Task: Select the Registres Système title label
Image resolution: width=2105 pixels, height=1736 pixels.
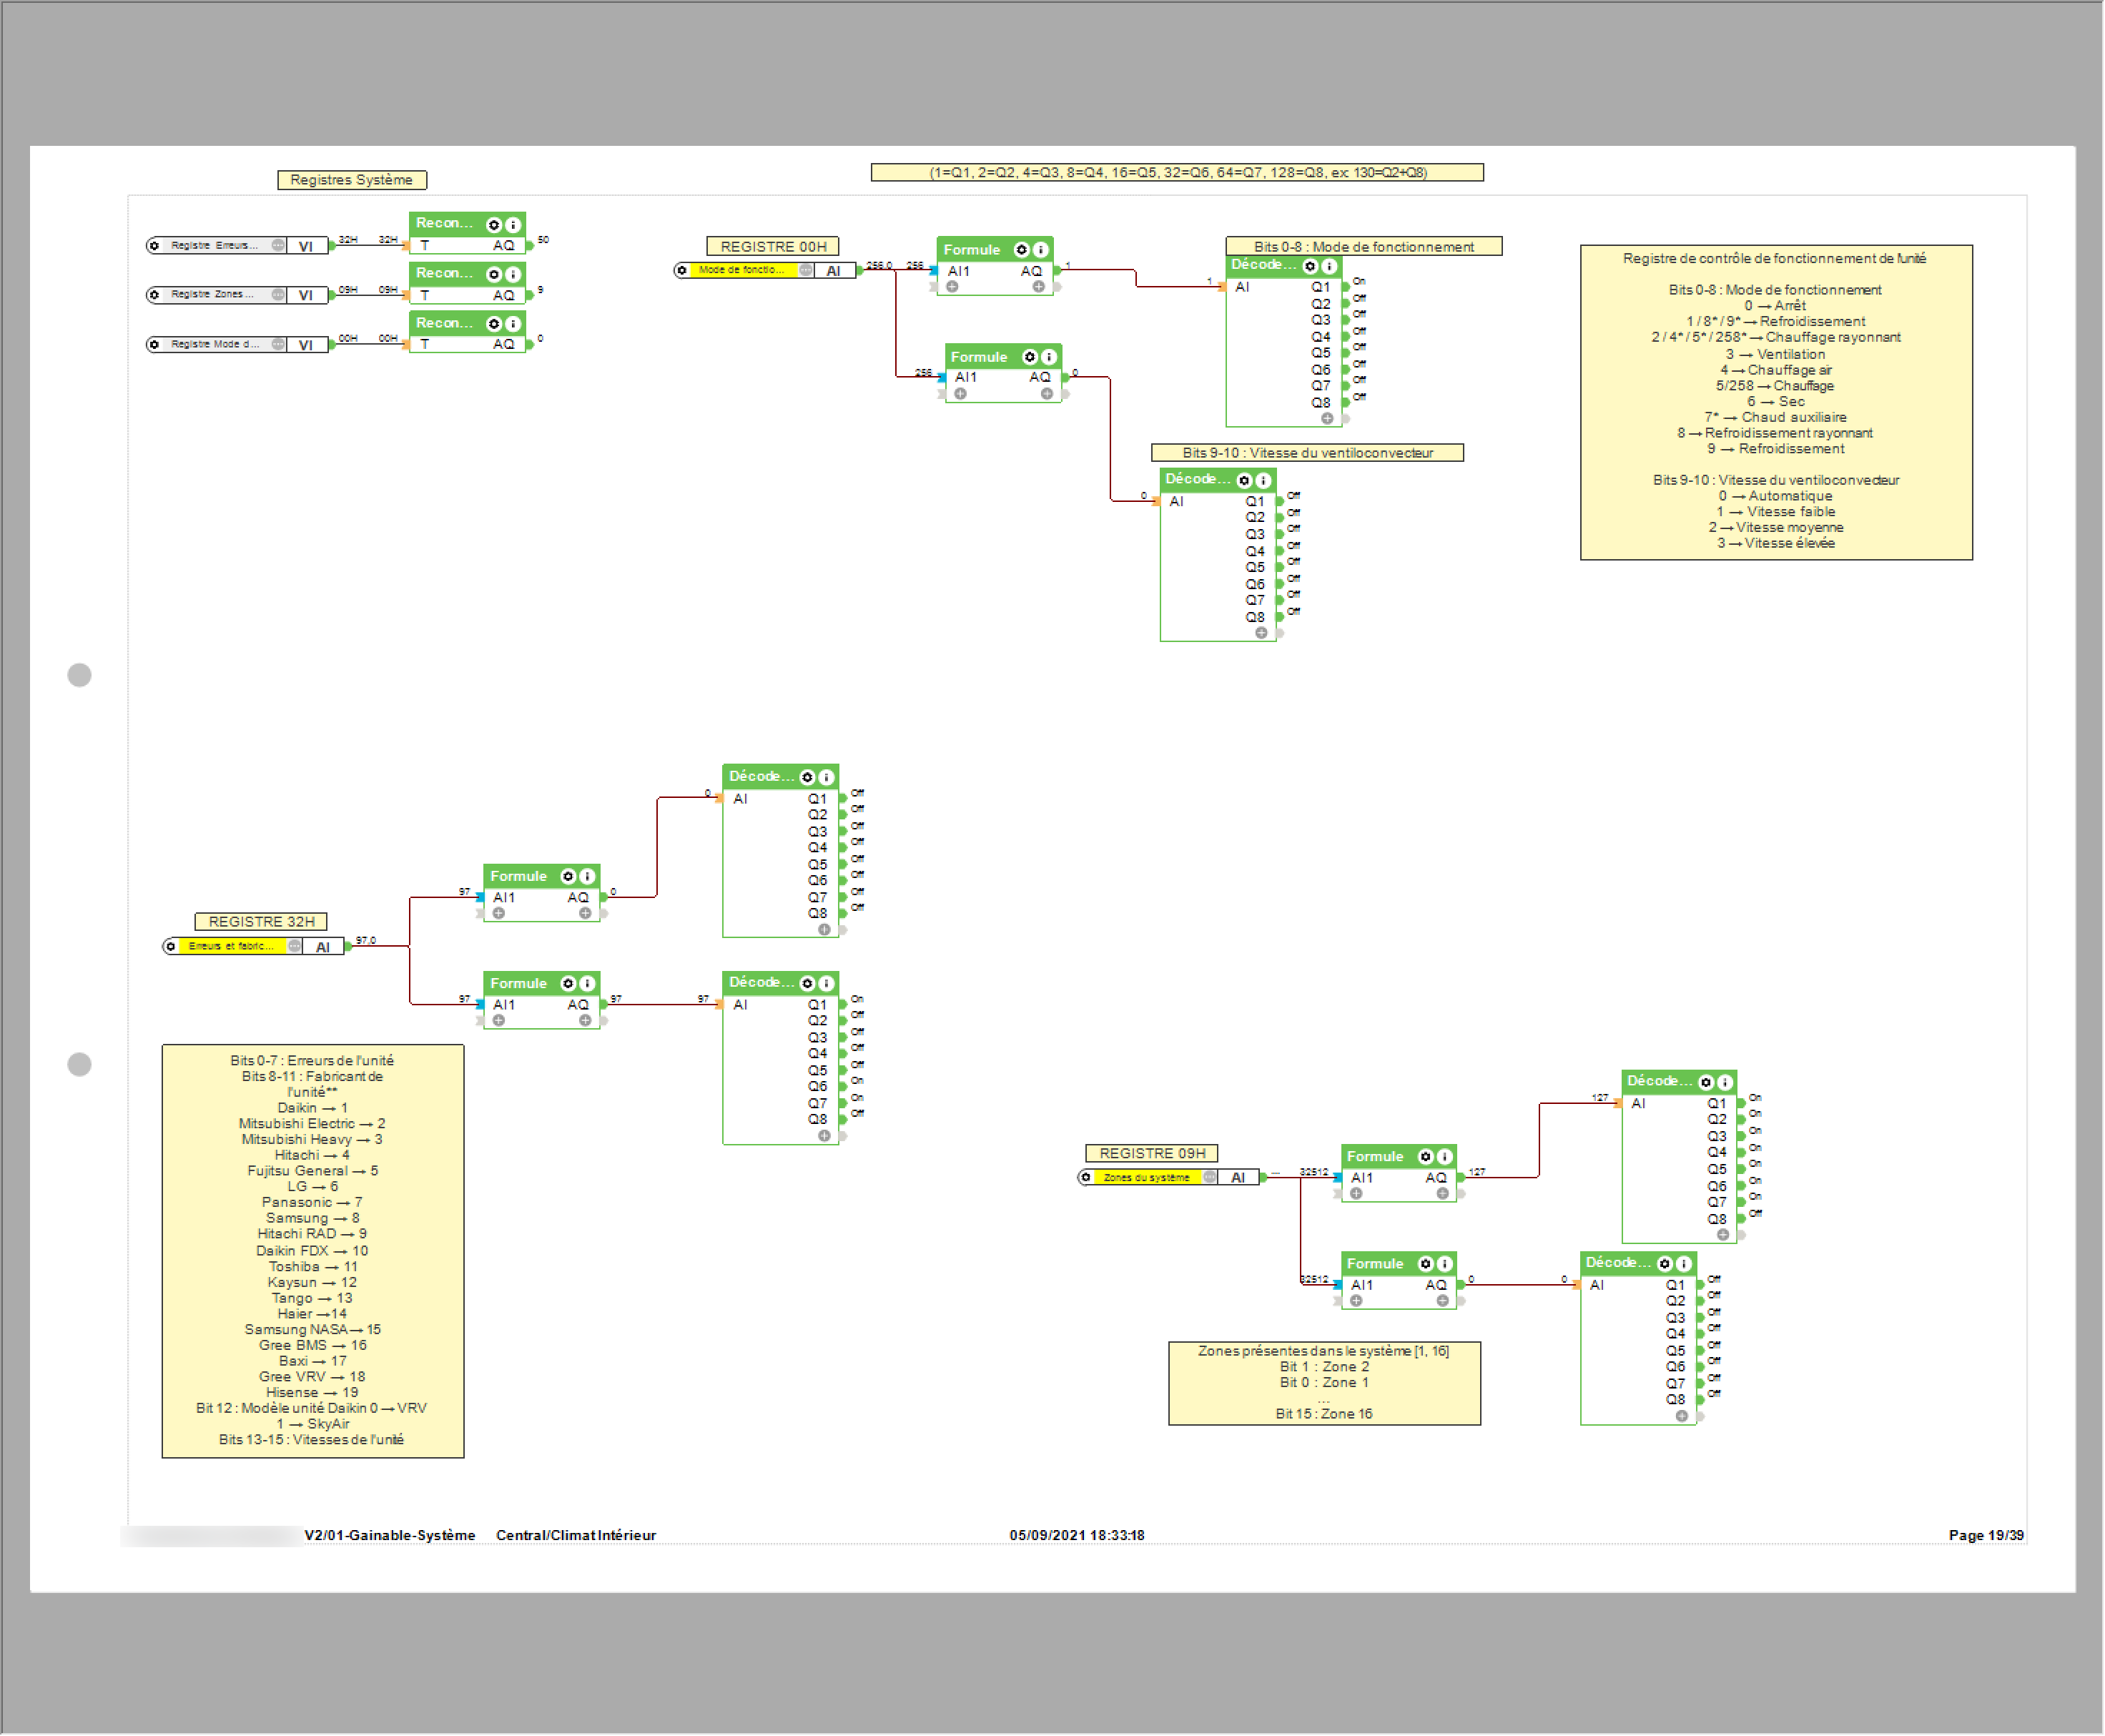Action: (351, 180)
